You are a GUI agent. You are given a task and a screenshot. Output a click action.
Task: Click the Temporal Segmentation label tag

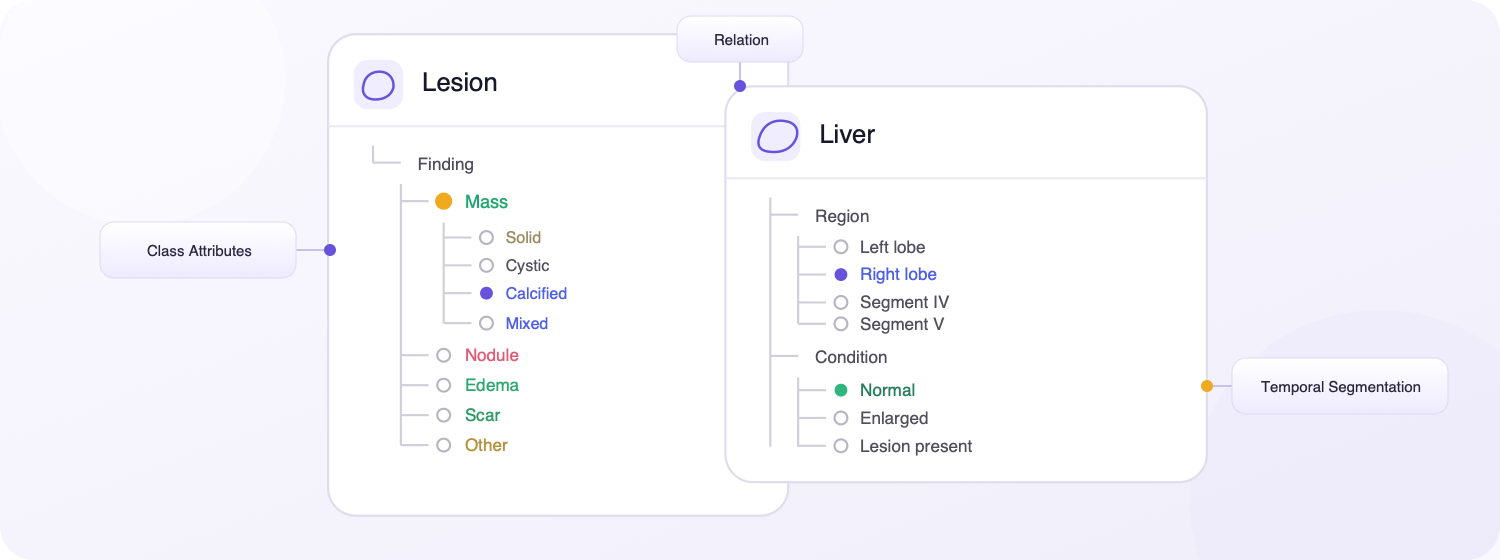coord(1340,386)
